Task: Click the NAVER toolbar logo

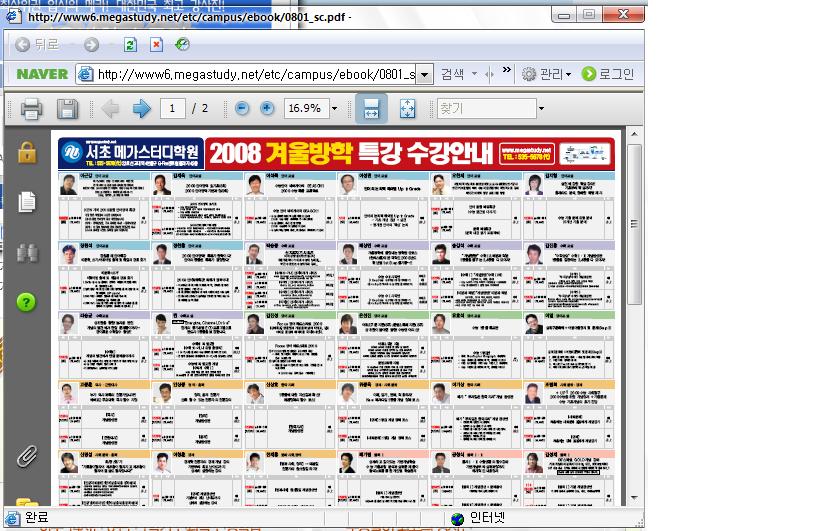Action: [42, 74]
